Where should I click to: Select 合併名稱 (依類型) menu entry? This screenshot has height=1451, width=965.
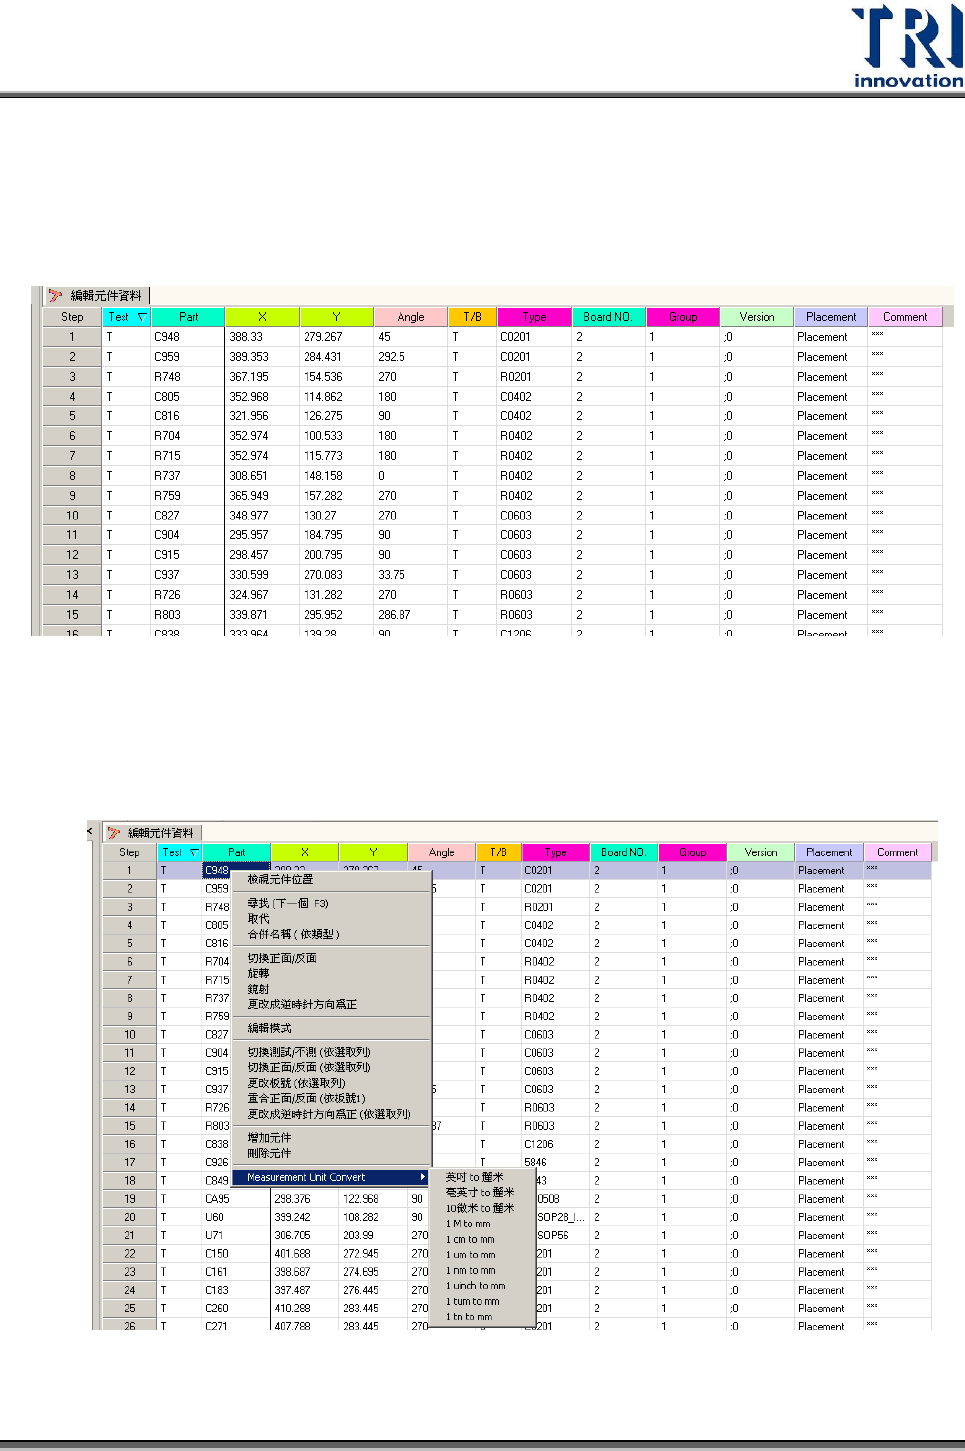pos(293,934)
